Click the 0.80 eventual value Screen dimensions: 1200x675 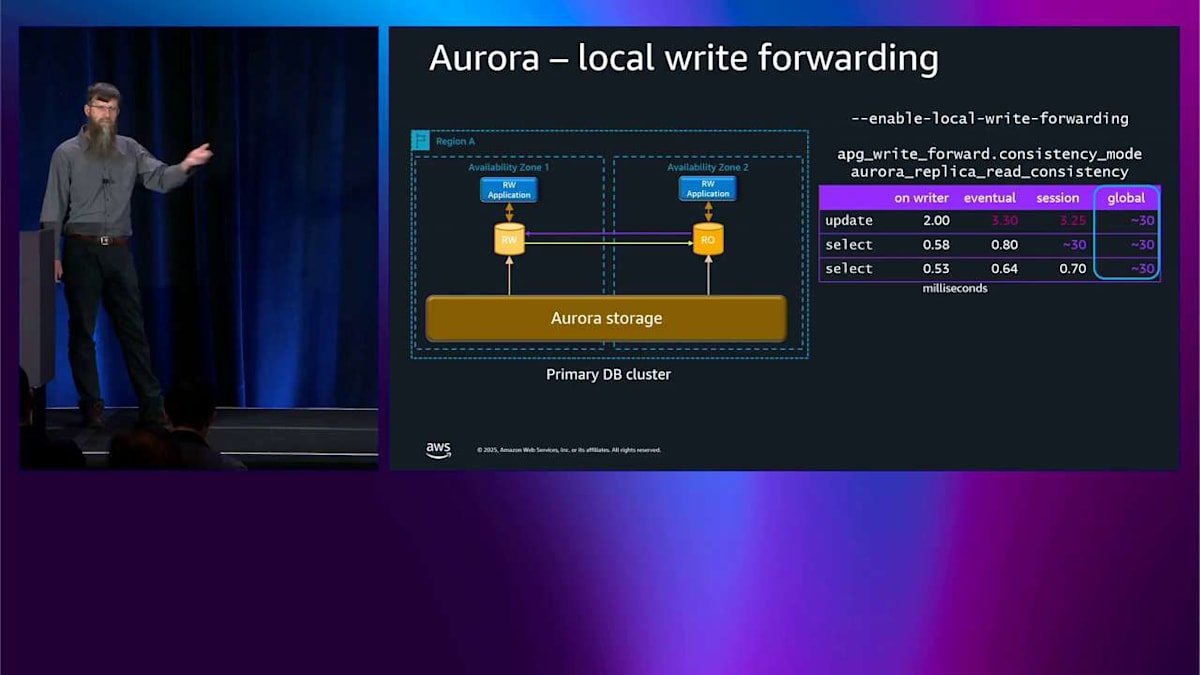coord(1004,244)
